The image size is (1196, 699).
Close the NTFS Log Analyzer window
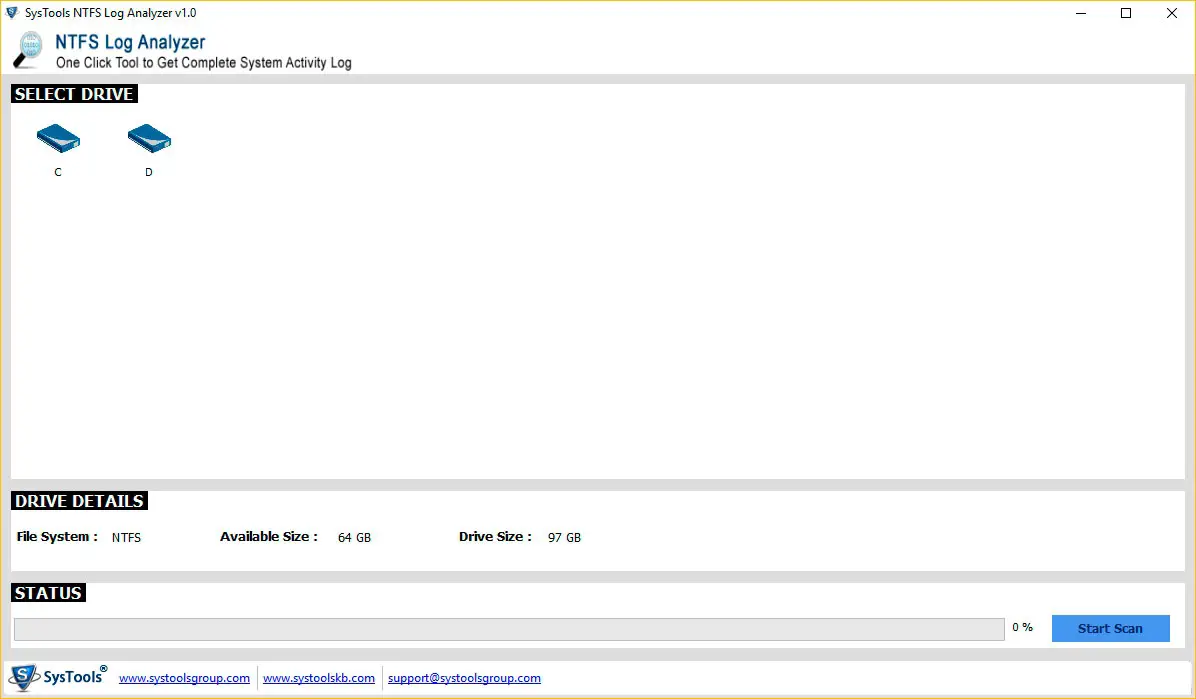1172,13
